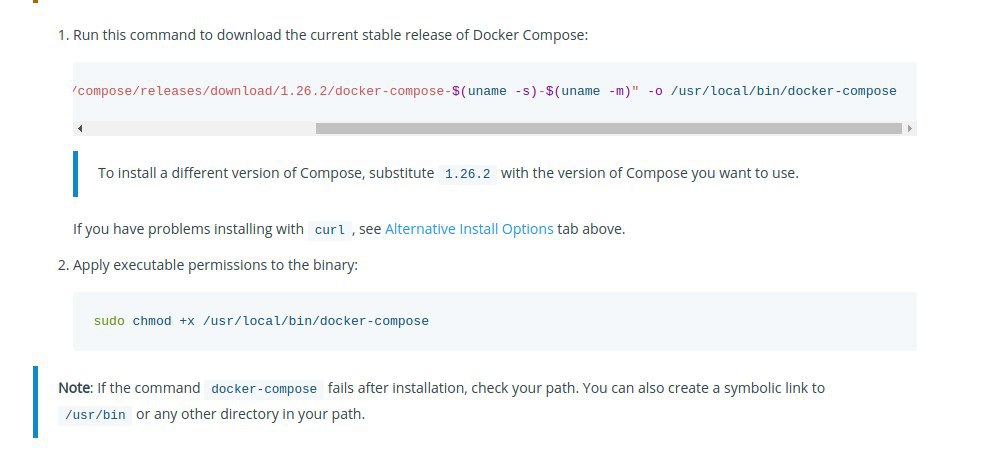Click the -o flag in download command
The height and width of the screenshot is (463, 990).
point(655,91)
